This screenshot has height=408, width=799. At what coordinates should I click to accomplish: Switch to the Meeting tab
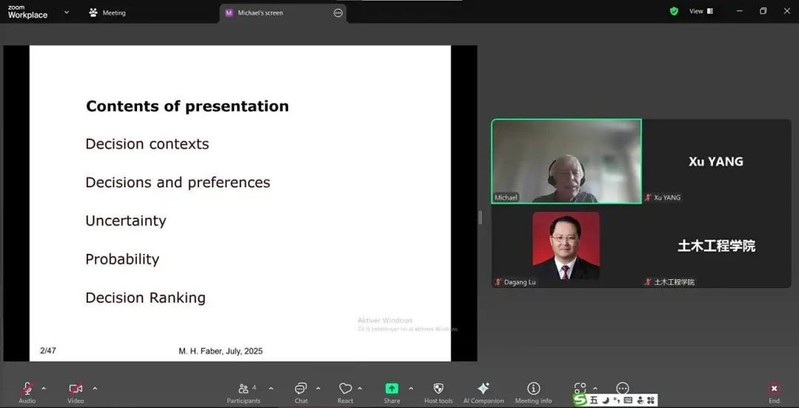108,13
